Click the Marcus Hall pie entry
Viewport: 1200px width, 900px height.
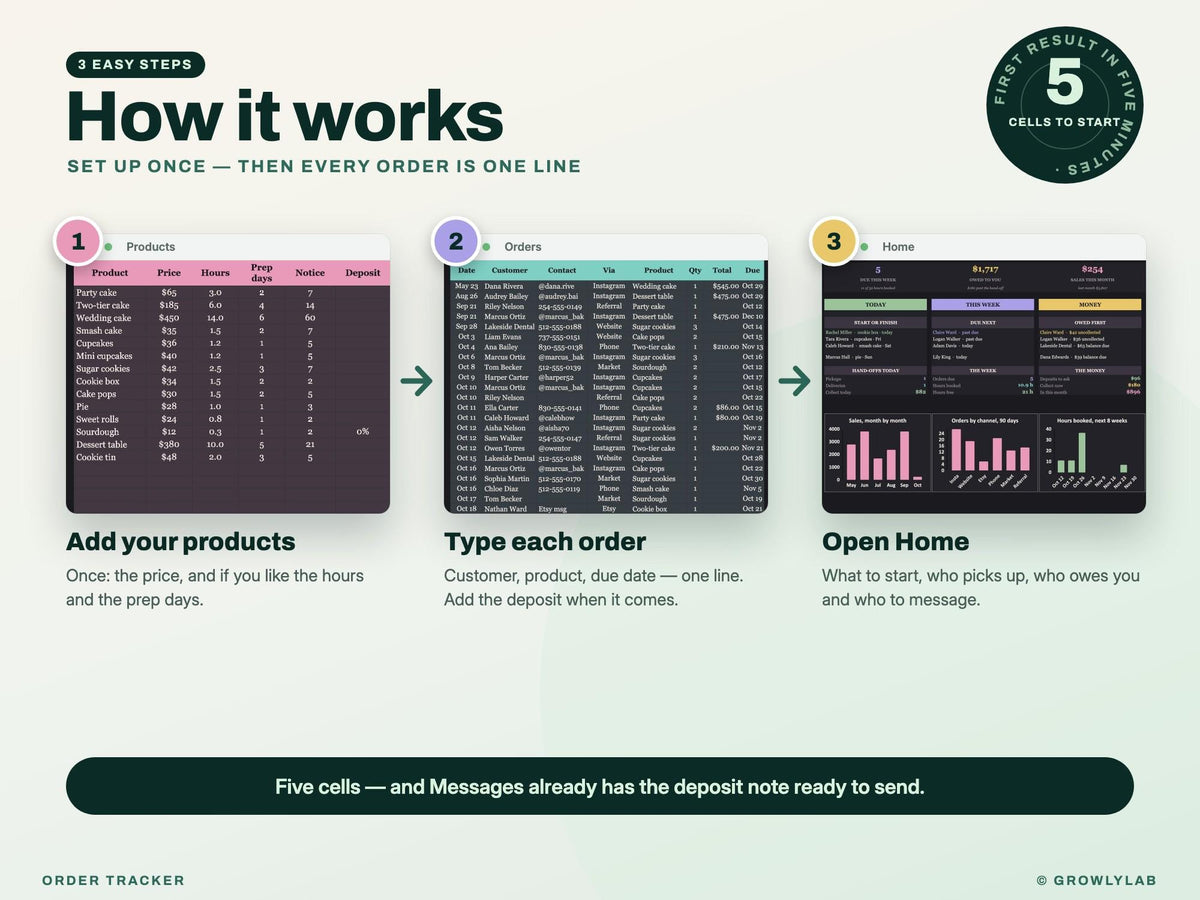pyautogui.click(x=847, y=356)
